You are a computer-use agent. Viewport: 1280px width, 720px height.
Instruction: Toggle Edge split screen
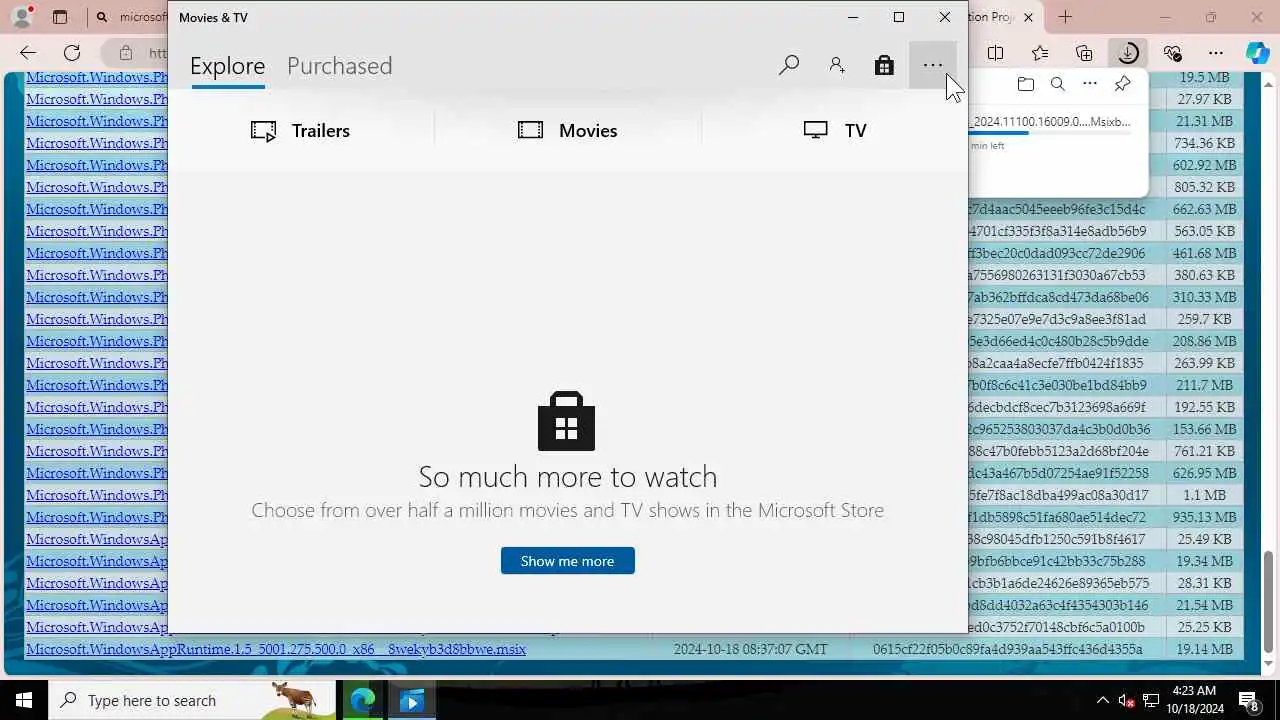[x=995, y=53]
